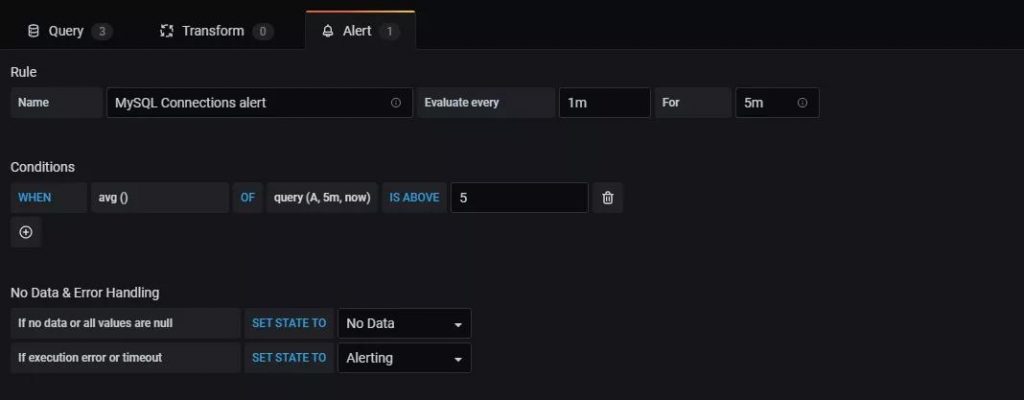
Task: Click the WHEN condition operator
Action: pyautogui.click(x=49, y=197)
